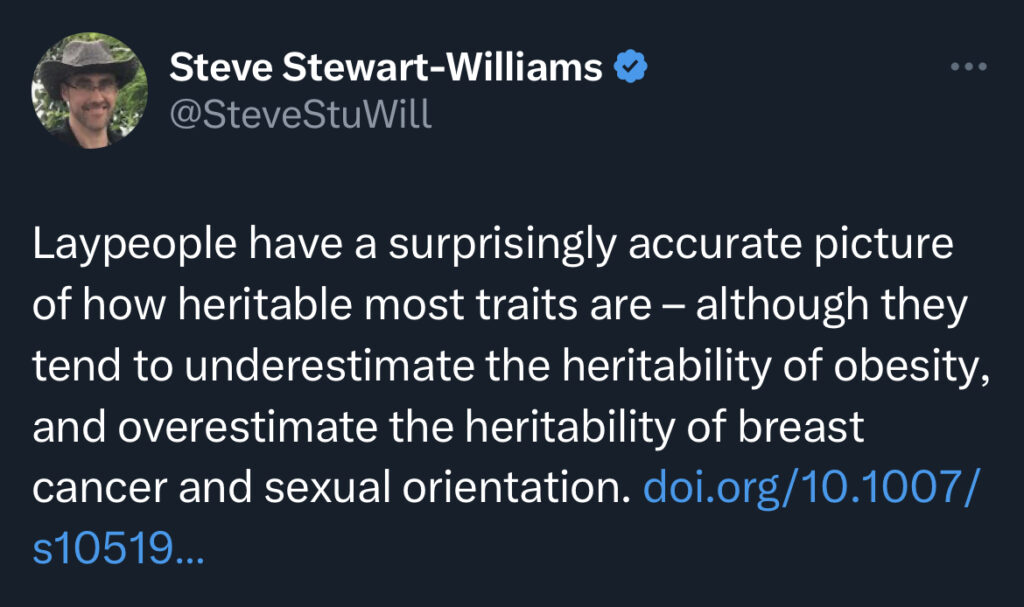Viewport: 1024px width, 607px height.
Task: Click the word Laypeople in the tweet
Action: coord(135,245)
